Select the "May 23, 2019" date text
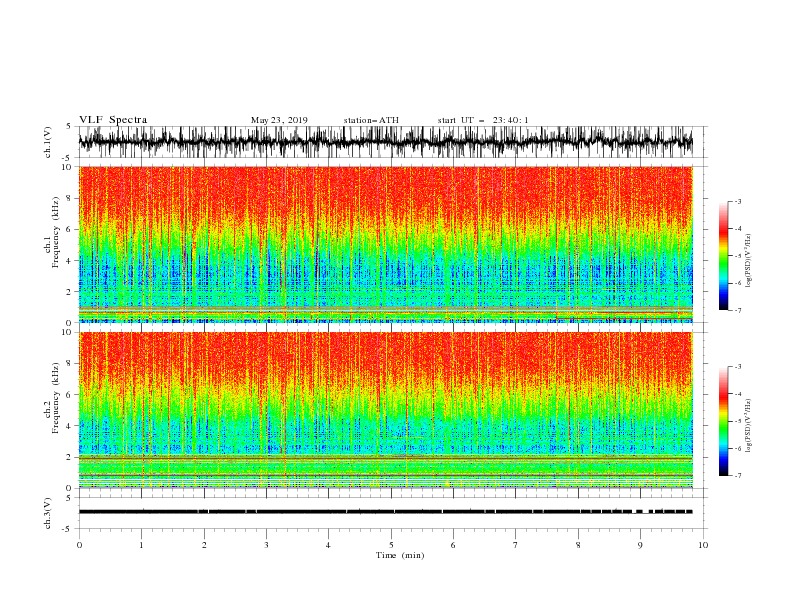 pyautogui.click(x=279, y=120)
